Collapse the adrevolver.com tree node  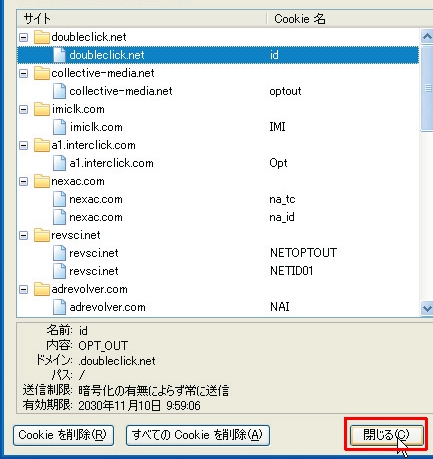[23, 289]
